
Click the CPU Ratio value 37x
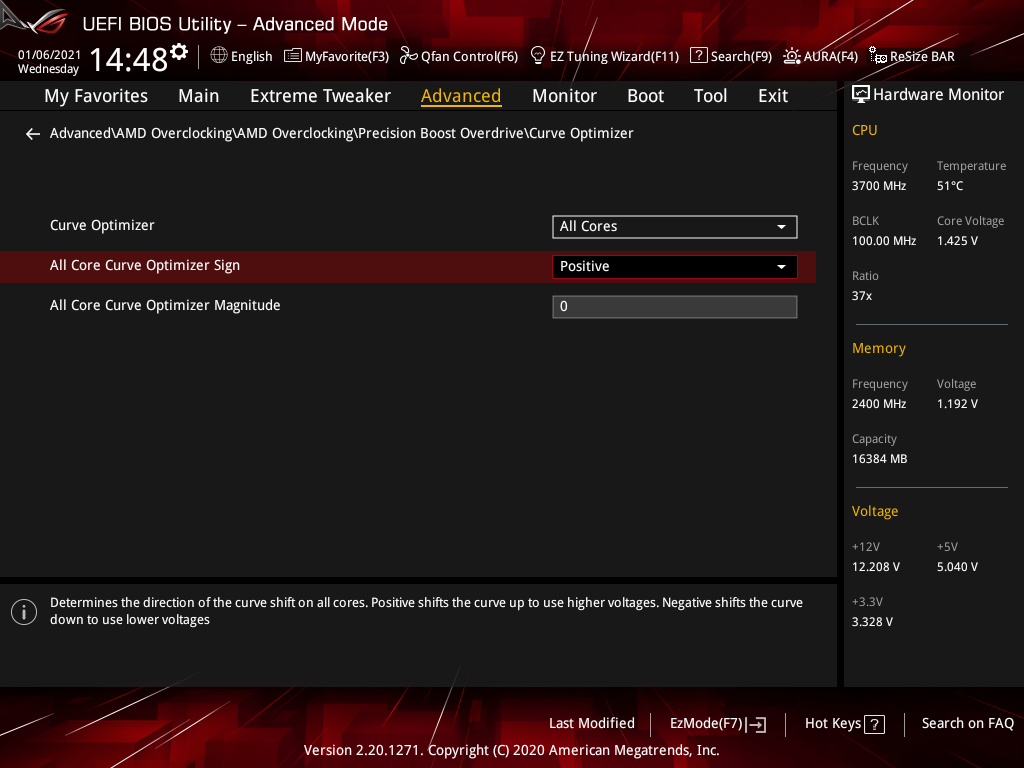pos(861,296)
